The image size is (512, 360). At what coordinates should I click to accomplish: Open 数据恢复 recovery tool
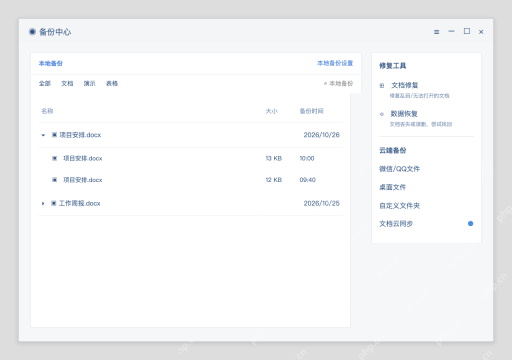pos(404,114)
